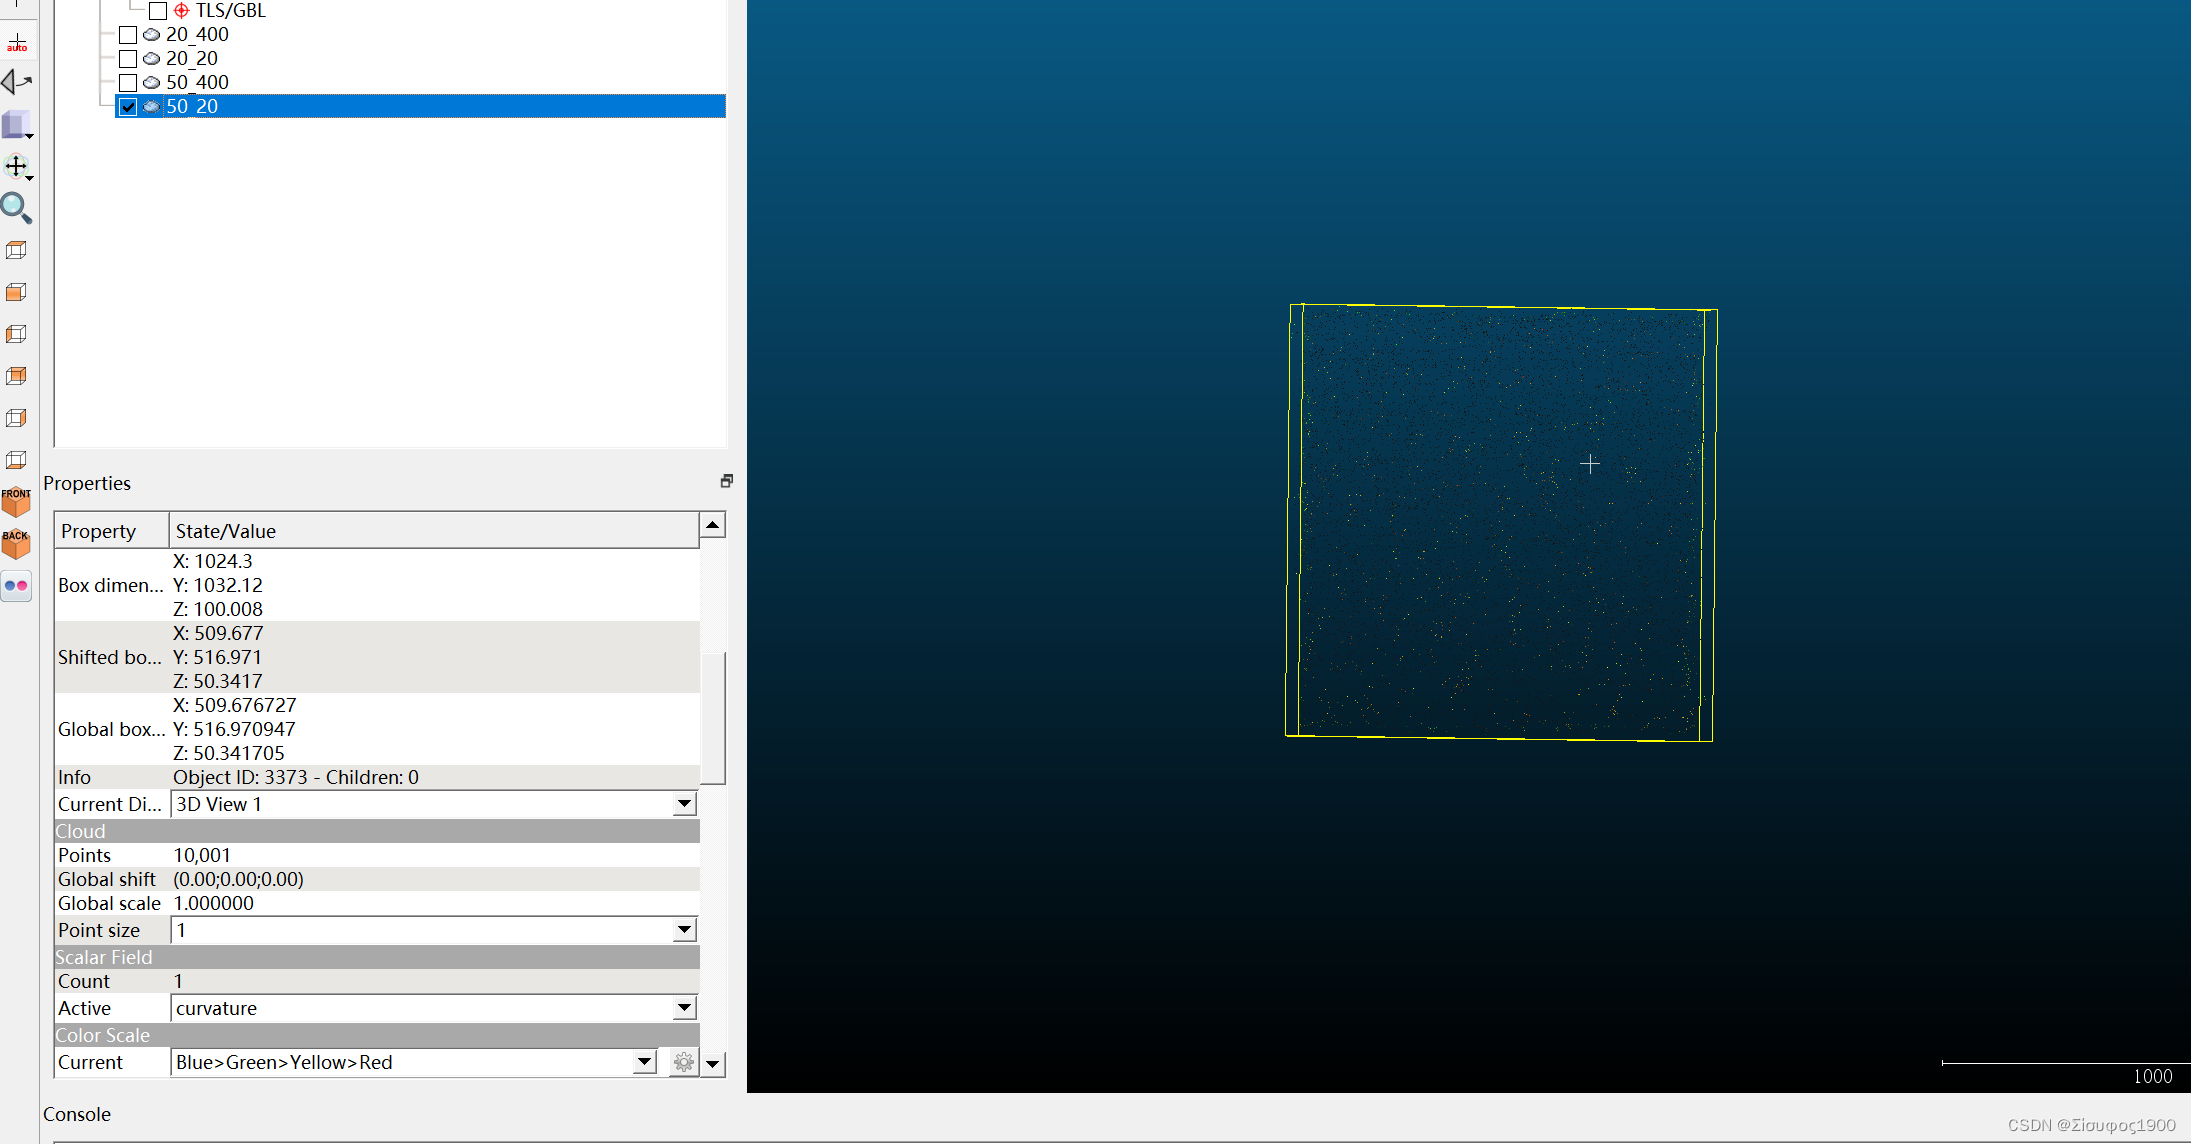Expand the Active scalar field curvature dropdown
The image size is (2191, 1144).
pos(684,1008)
